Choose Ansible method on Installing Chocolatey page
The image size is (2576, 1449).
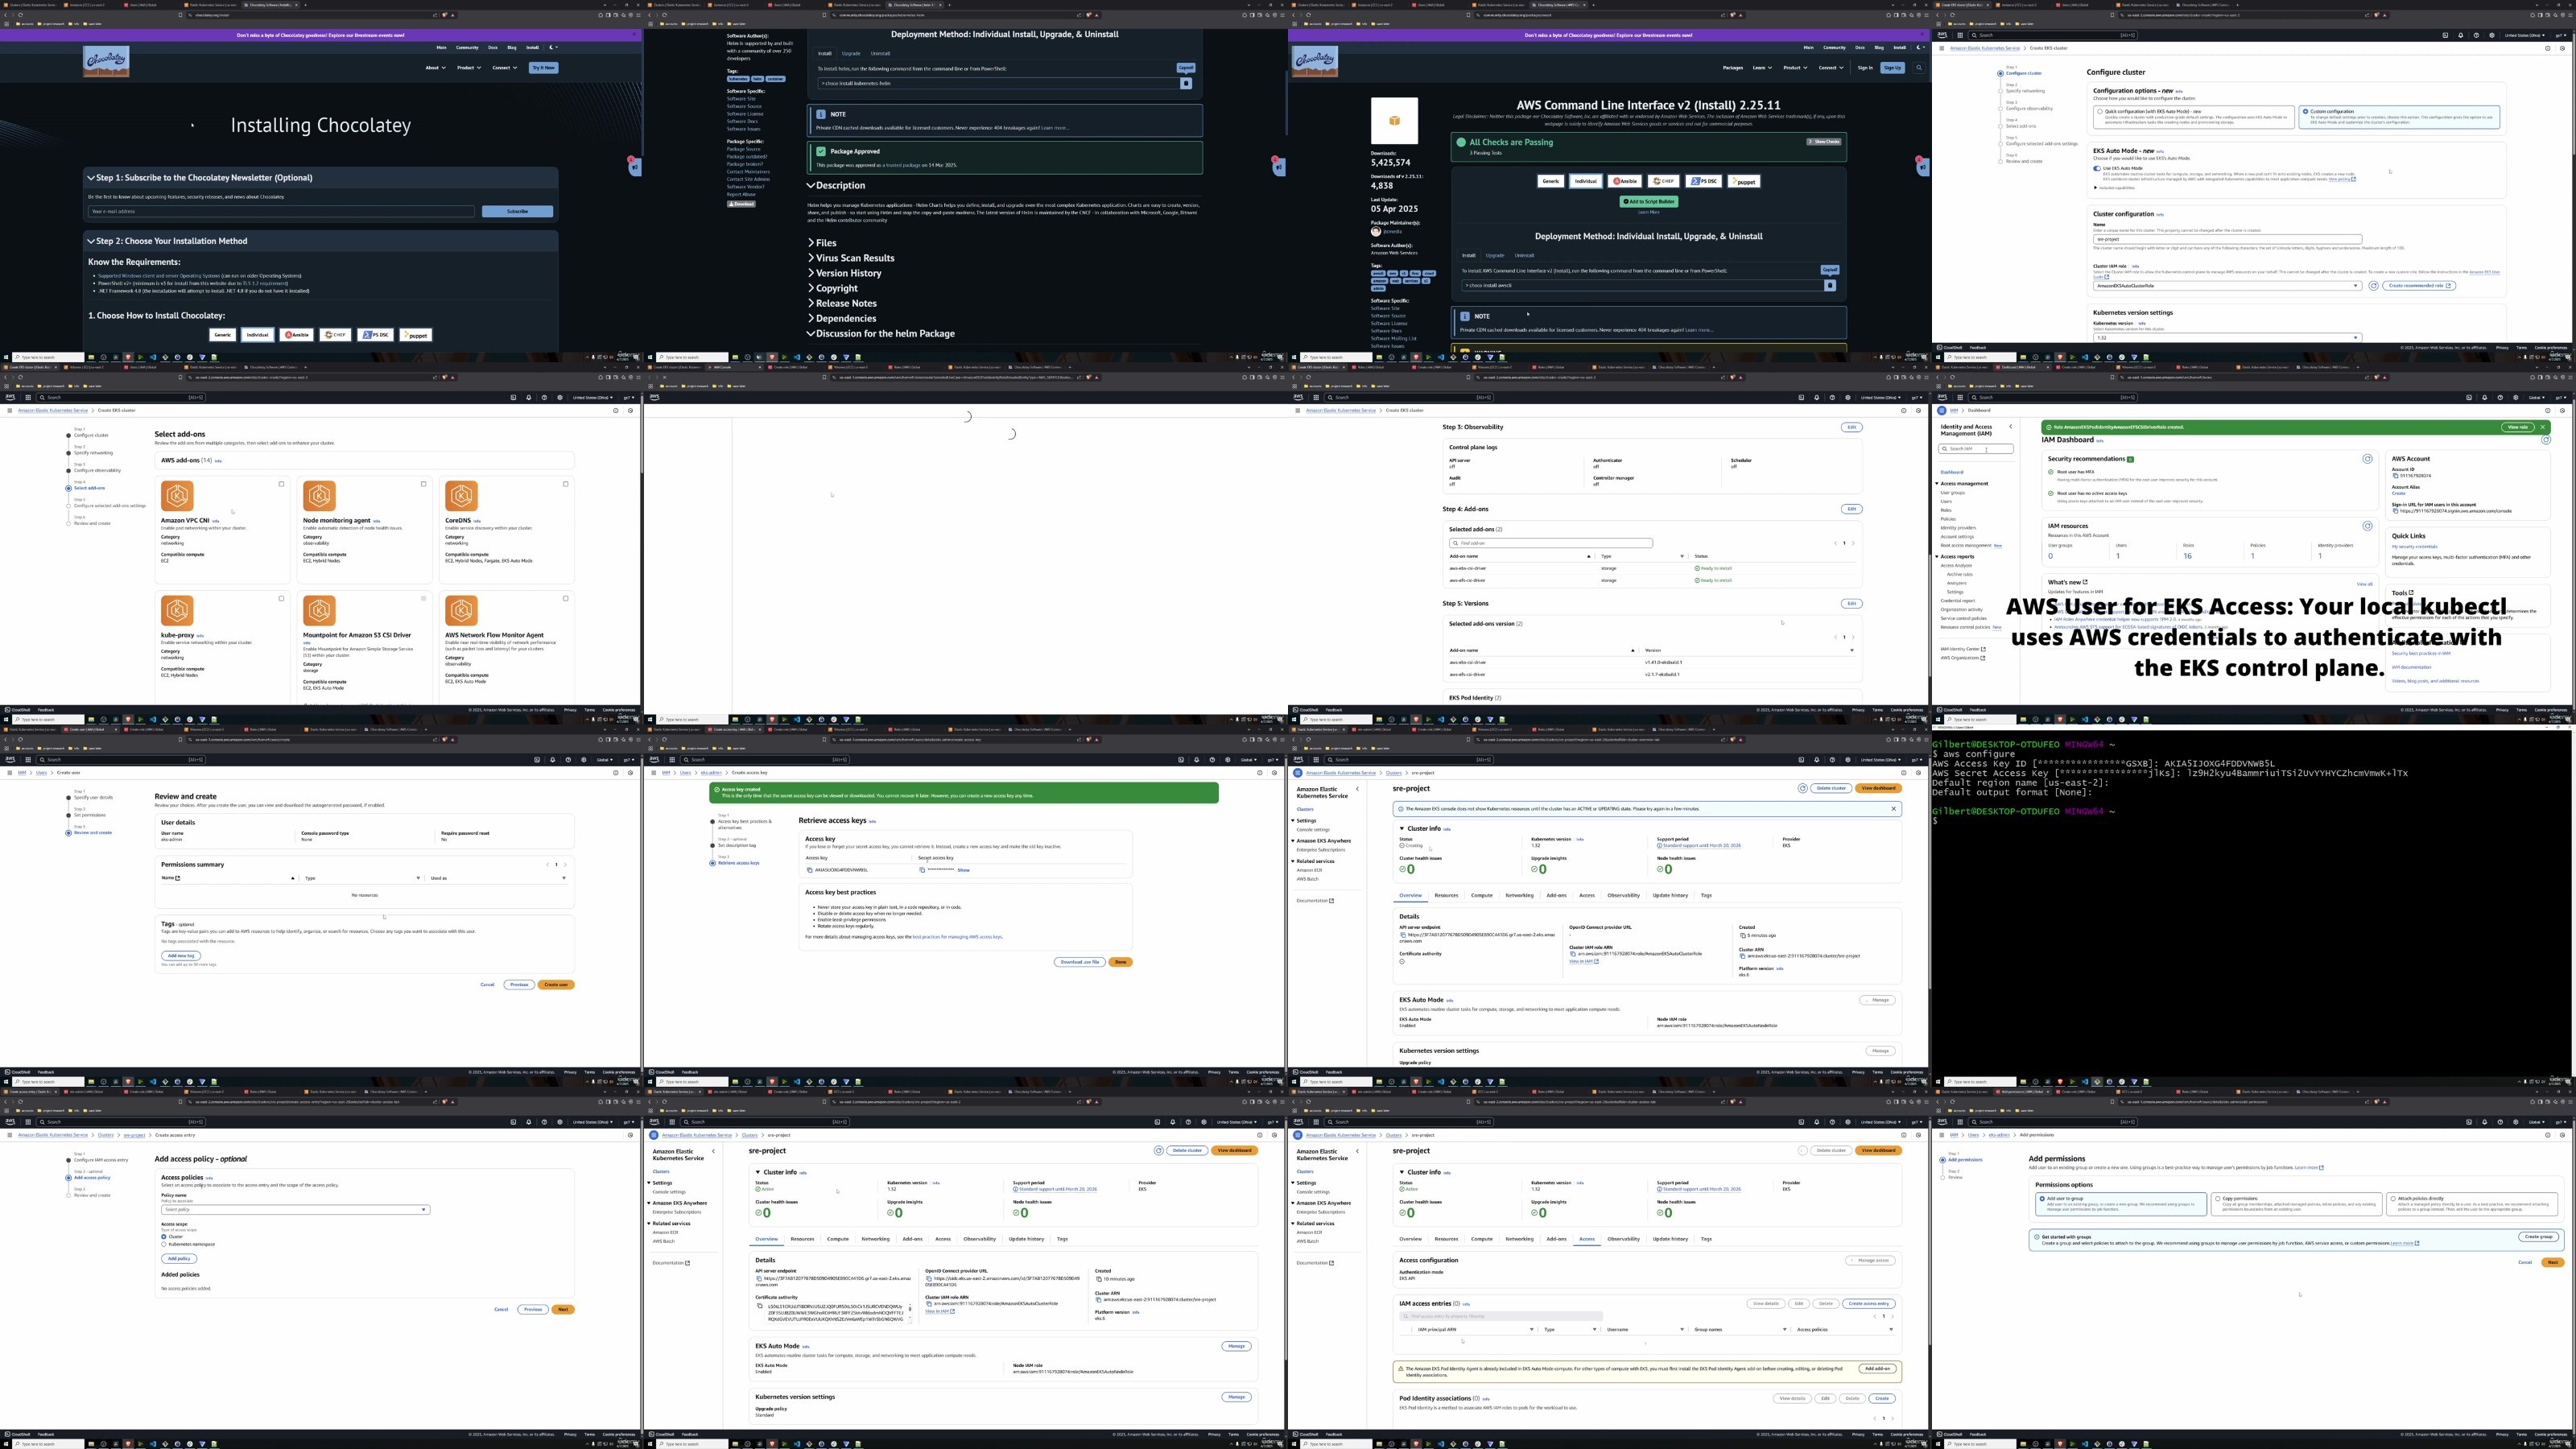pyautogui.click(x=297, y=335)
